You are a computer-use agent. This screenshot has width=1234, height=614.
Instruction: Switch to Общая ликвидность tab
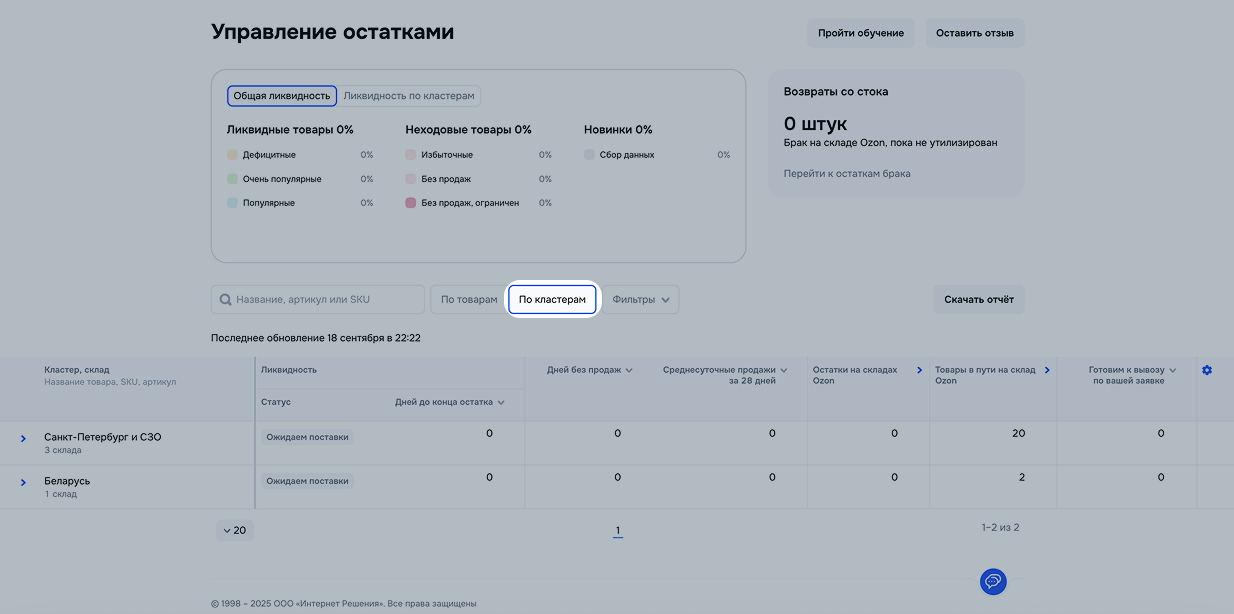click(282, 96)
